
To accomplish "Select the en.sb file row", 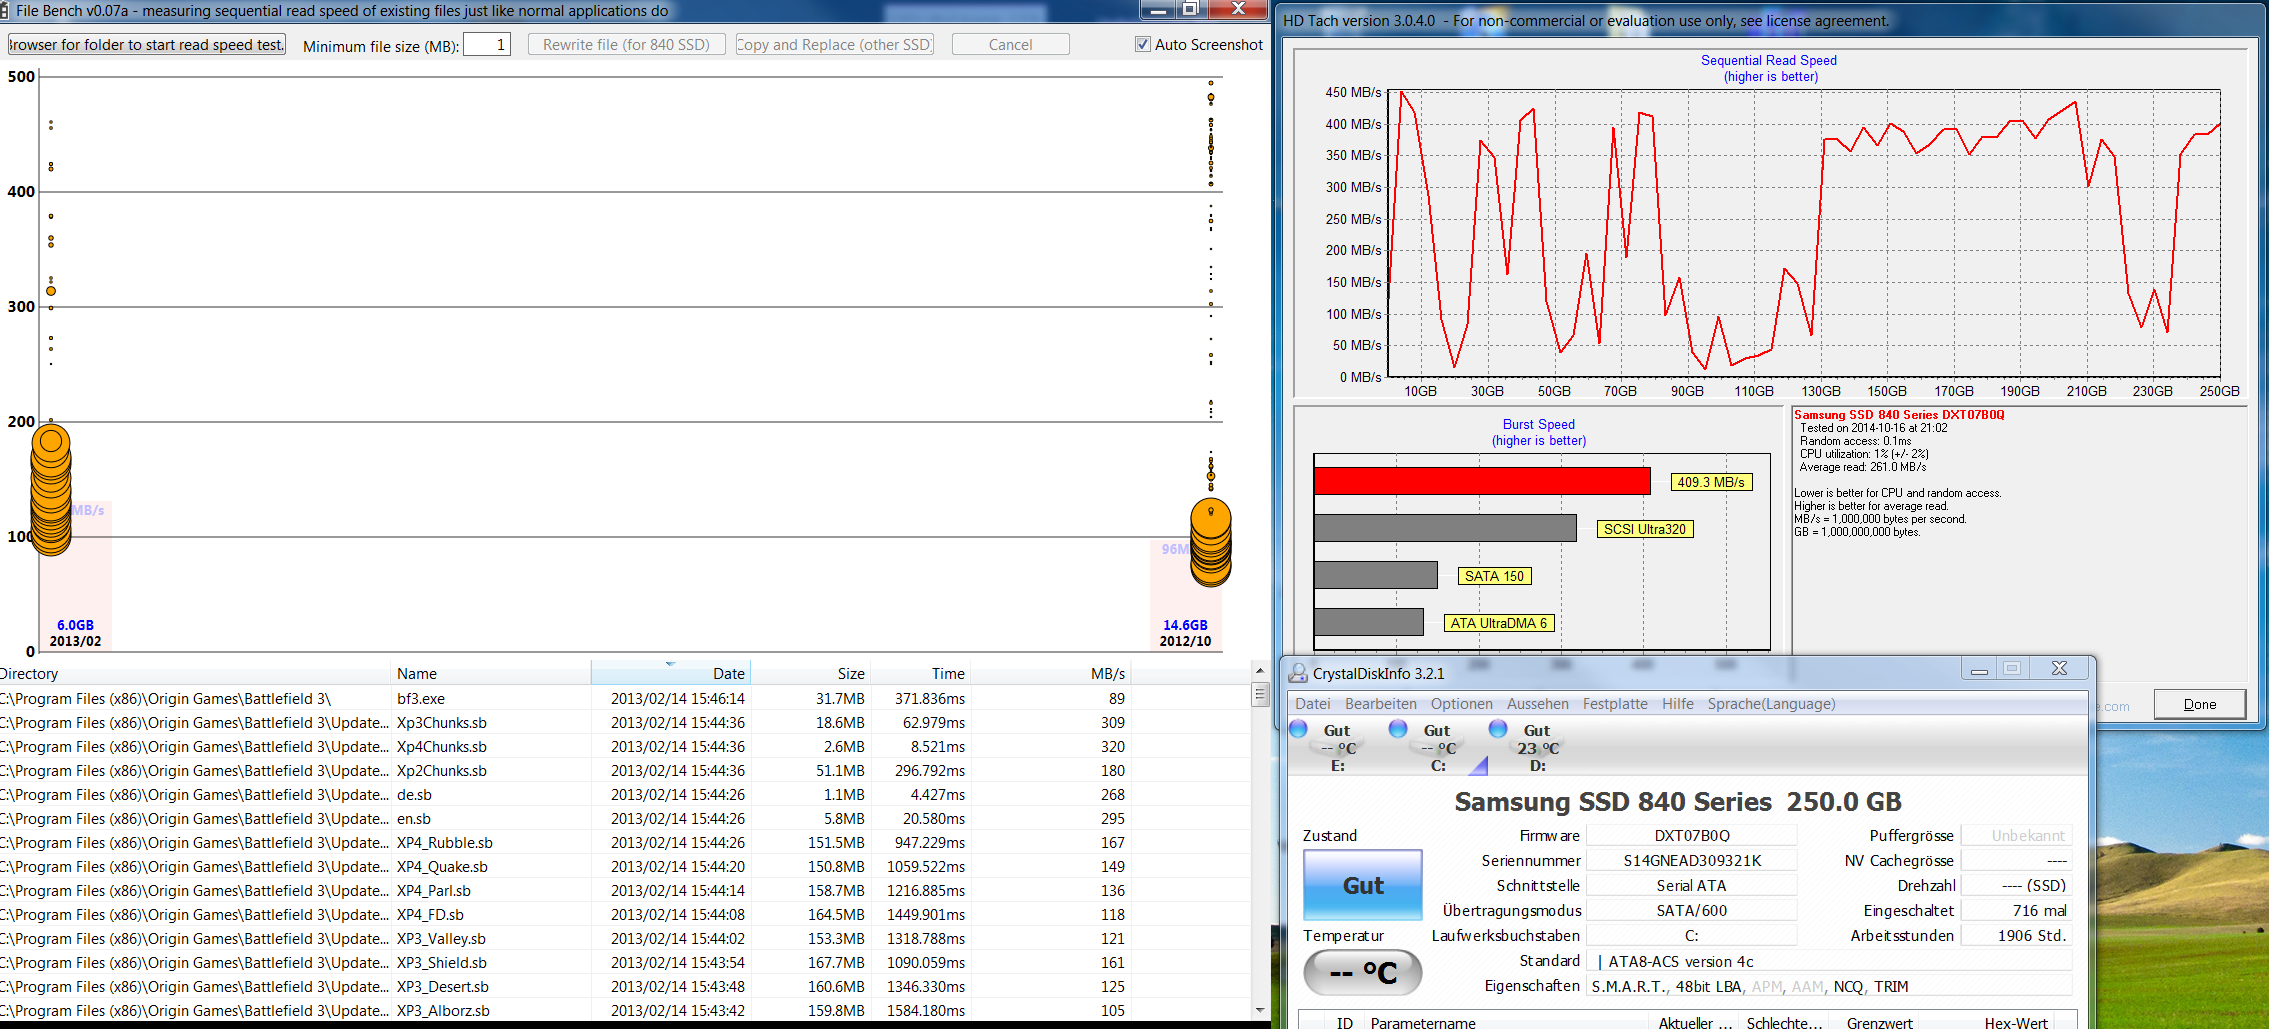I will click(x=625, y=818).
